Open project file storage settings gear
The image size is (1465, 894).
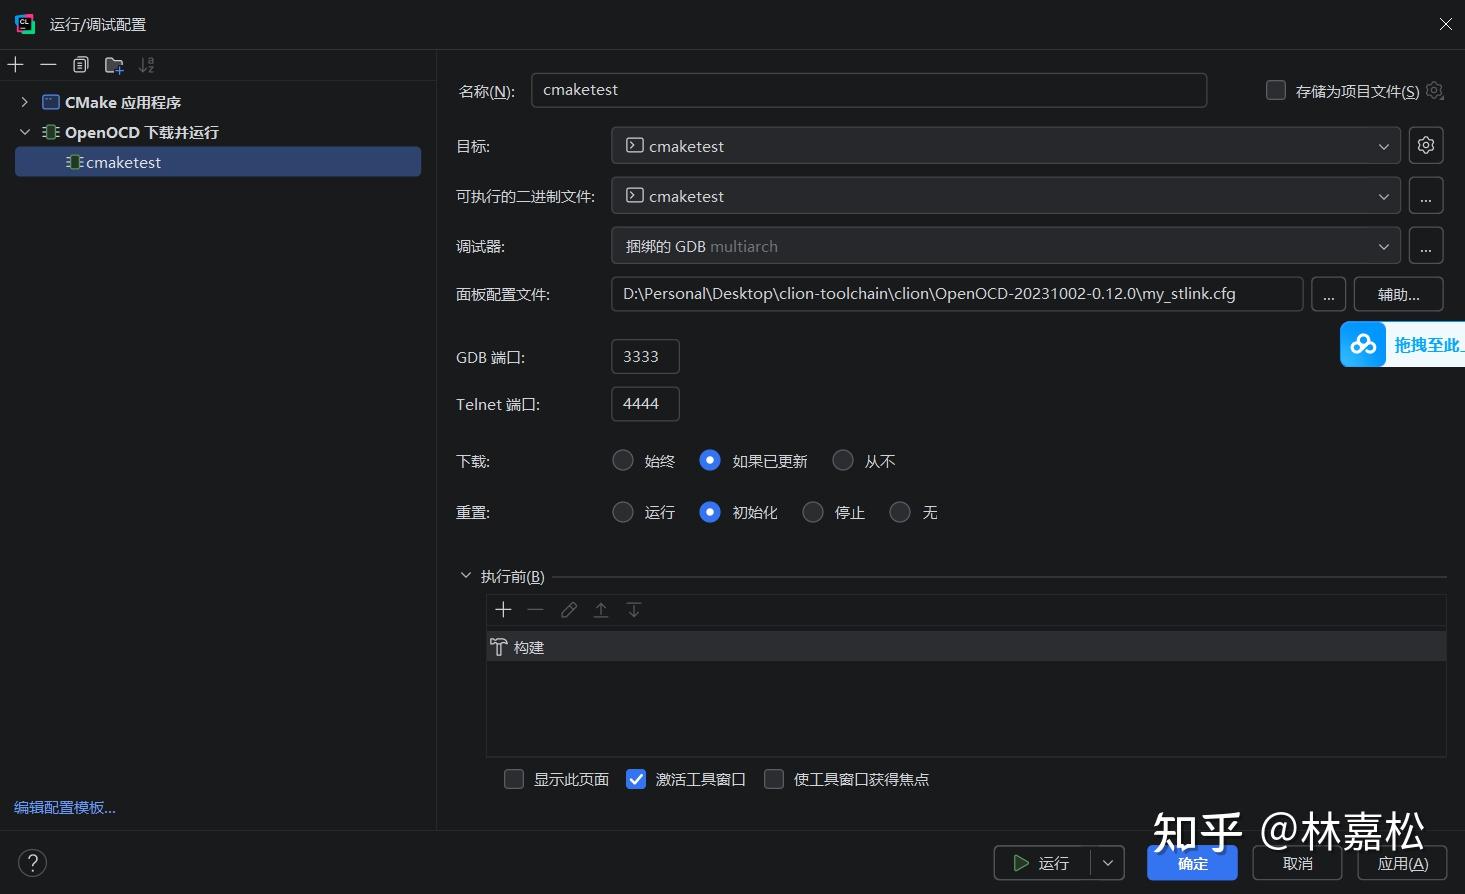(x=1435, y=90)
